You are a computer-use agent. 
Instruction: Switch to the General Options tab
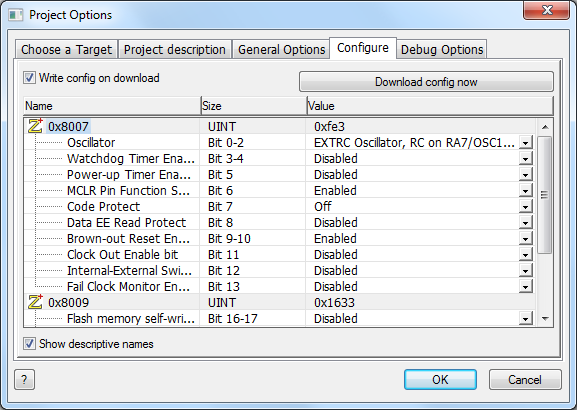pyautogui.click(x=282, y=49)
